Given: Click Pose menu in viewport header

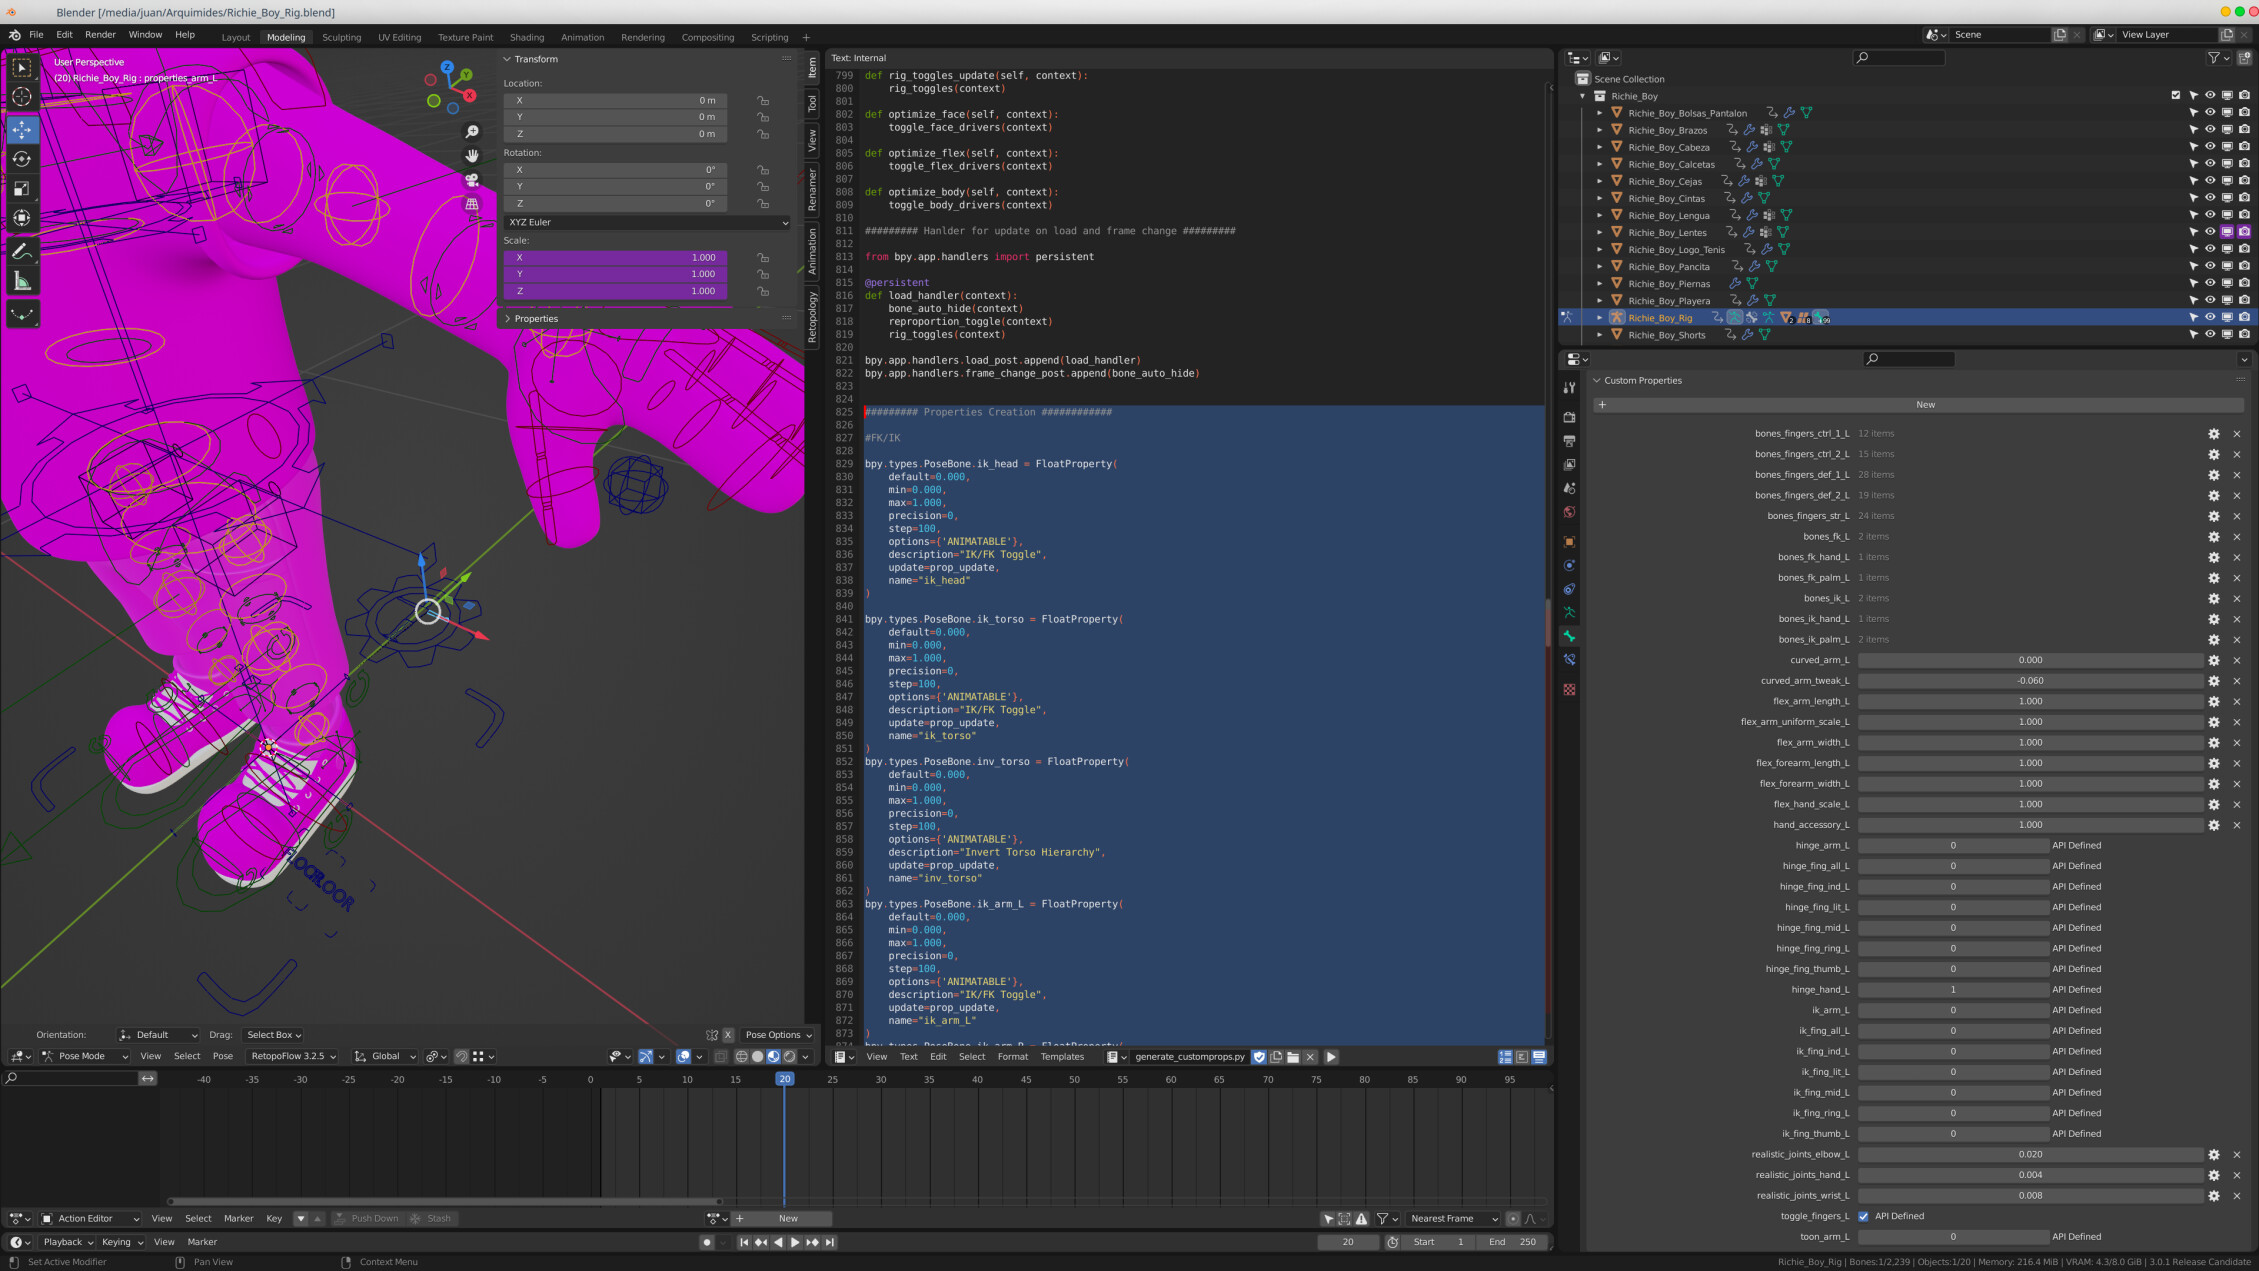Looking at the screenshot, I should (x=223, y=1055).
